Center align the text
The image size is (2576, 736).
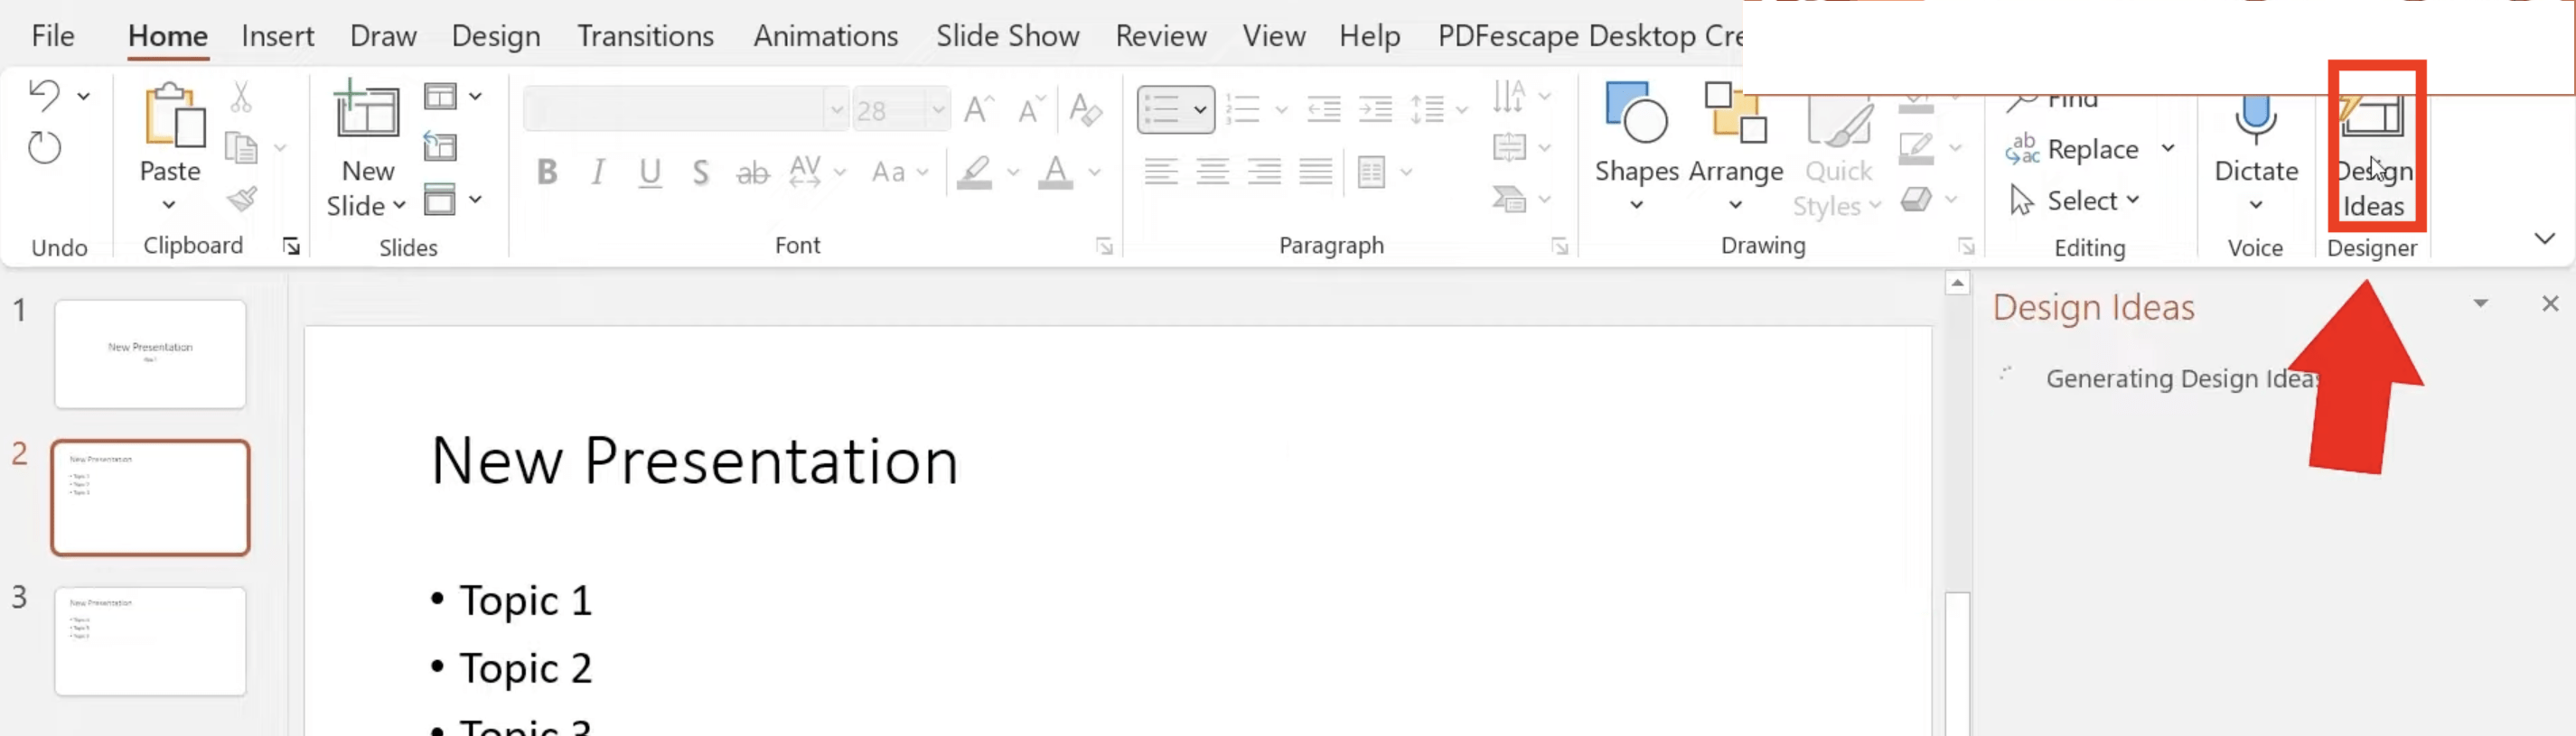pos(1213,172)
